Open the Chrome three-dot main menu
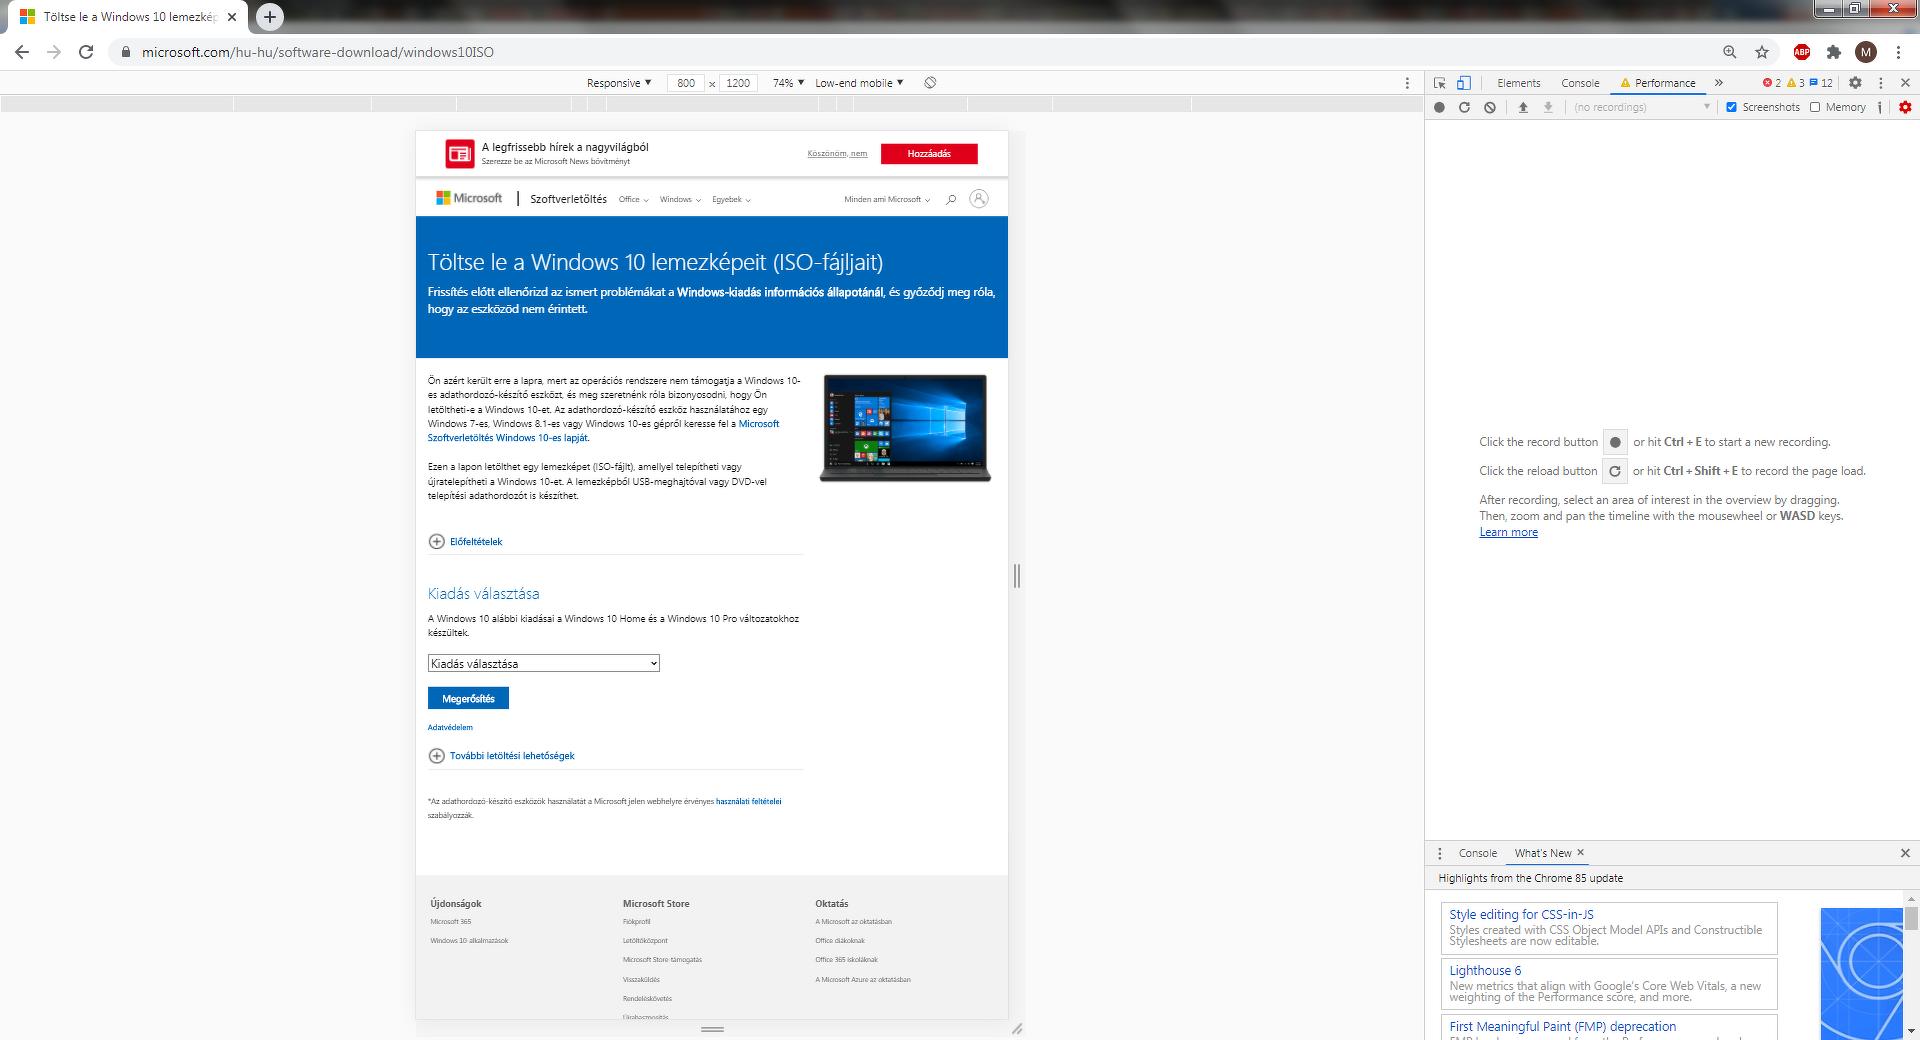The width and height of the screenshot is (1920, 1040). pyautogui.click(x=1898, y=52)
